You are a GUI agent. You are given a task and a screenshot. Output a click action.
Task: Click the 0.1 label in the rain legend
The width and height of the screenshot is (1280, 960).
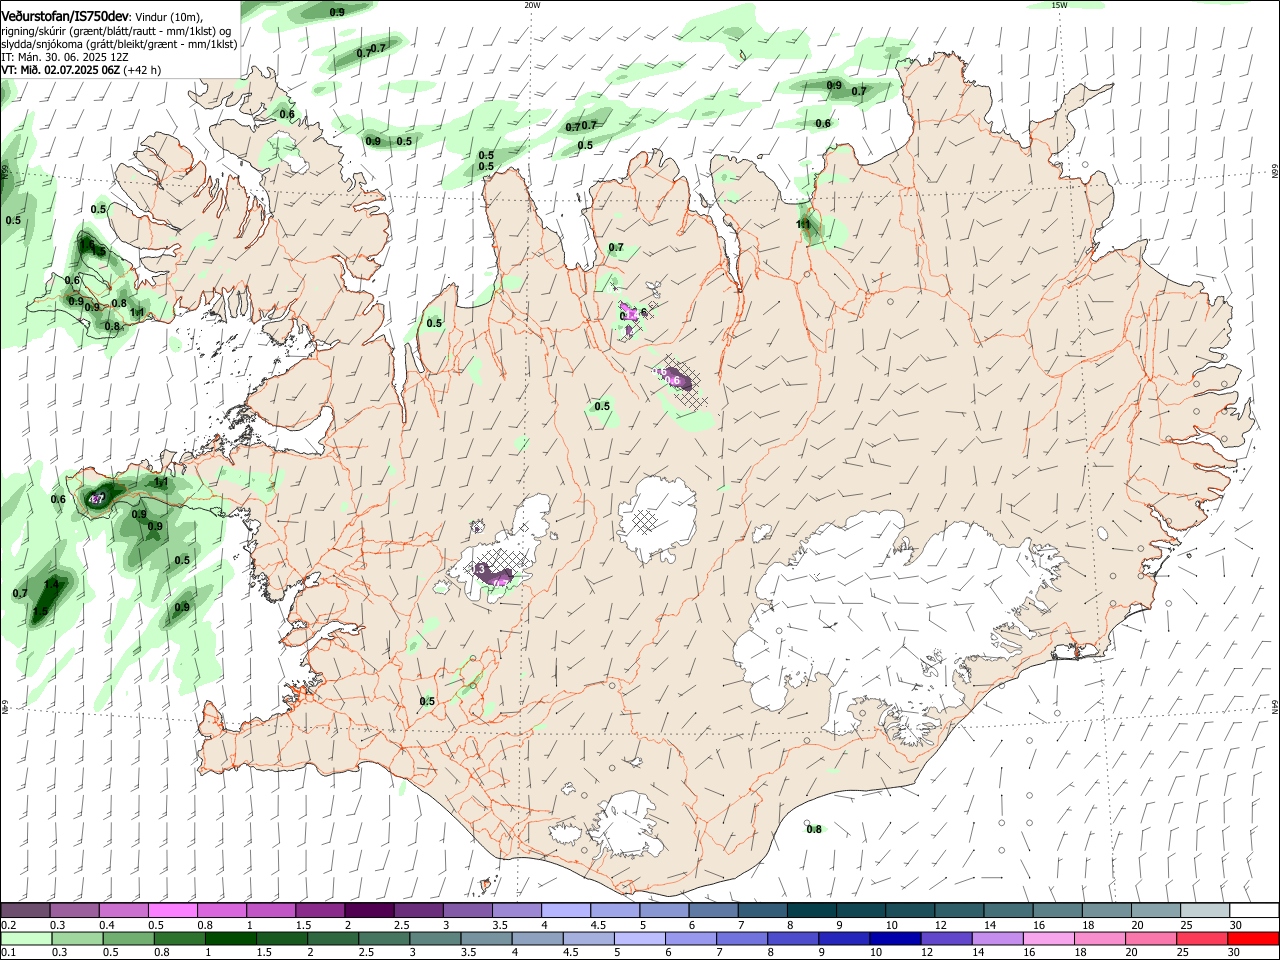point(9,954)
